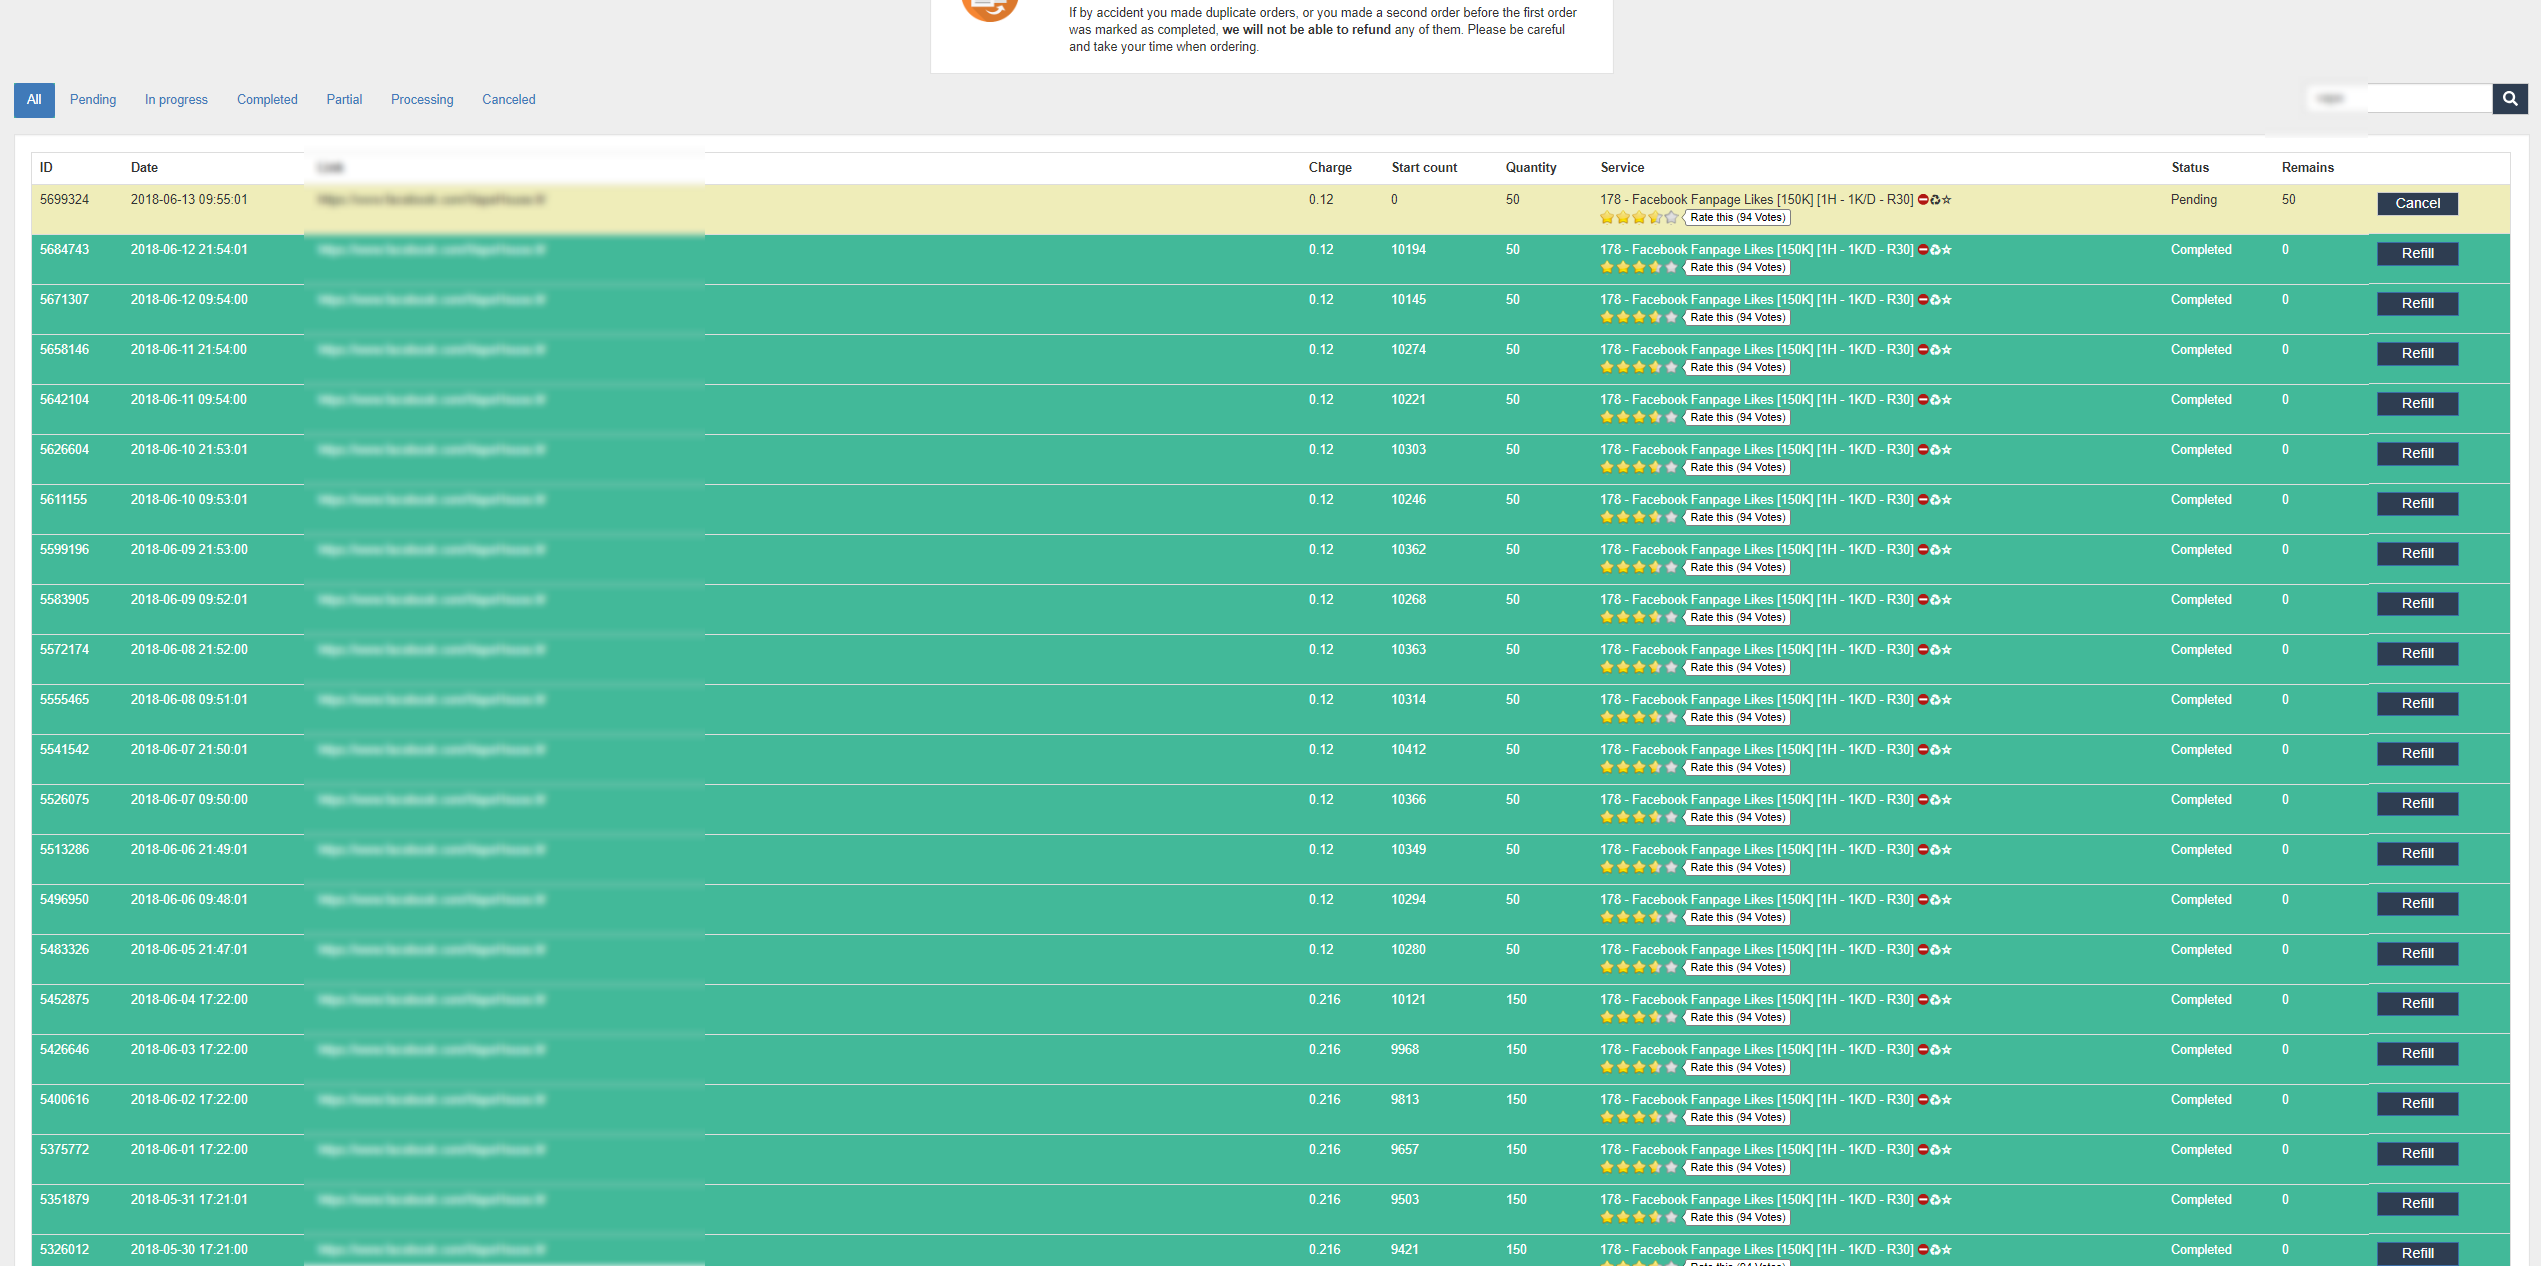Click the Remains column header

[x=2307, y=168]
